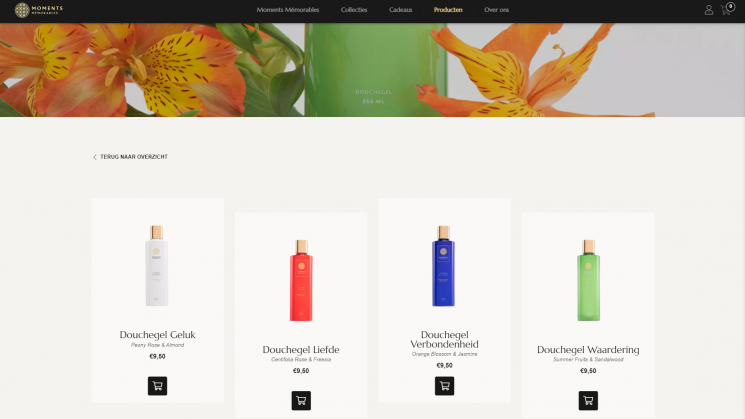
Task: Go to the Cadeaus menu item
Action: point(401,10)
